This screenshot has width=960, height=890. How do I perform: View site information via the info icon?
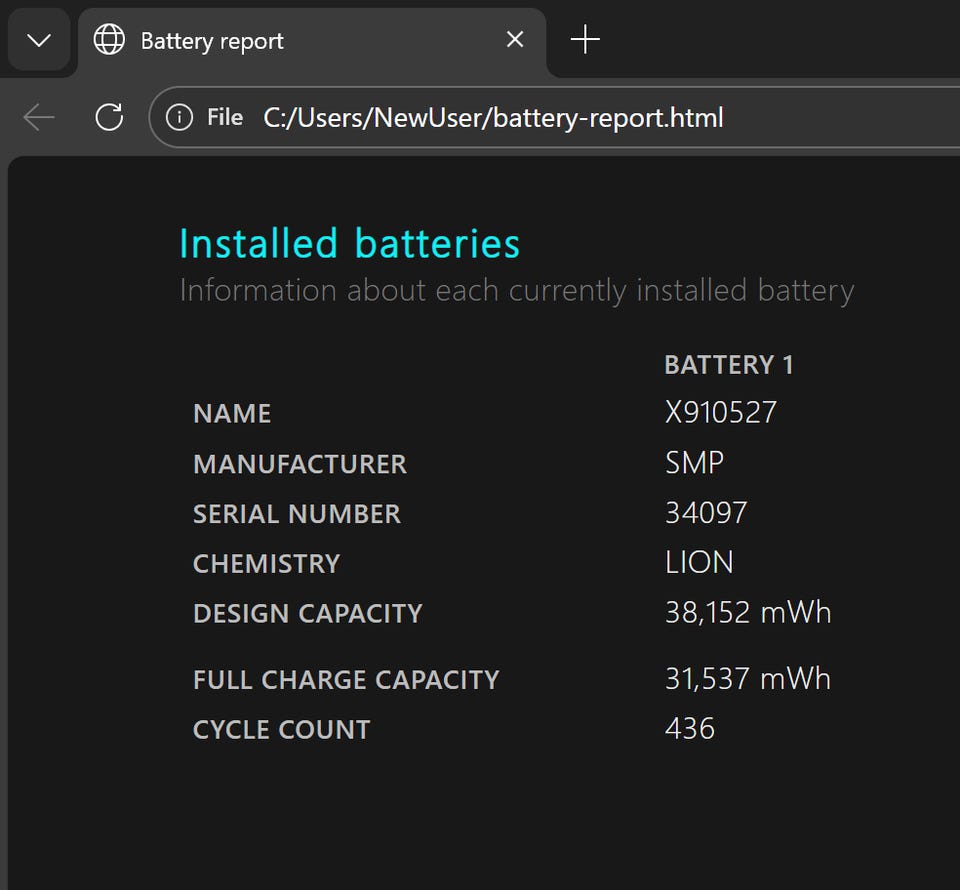pyautogui.click(x=179, y=118)
